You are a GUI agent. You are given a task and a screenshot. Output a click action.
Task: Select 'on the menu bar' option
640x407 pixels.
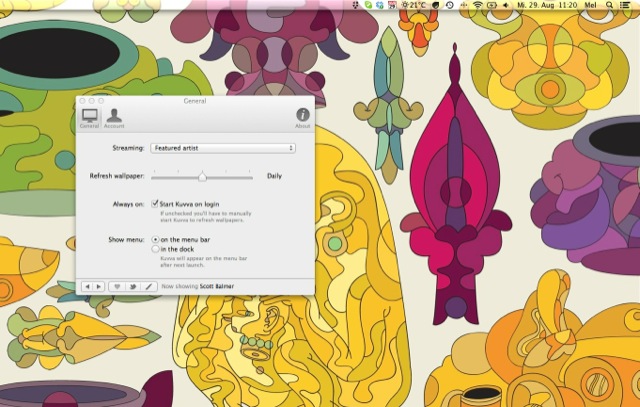(155, 240)
